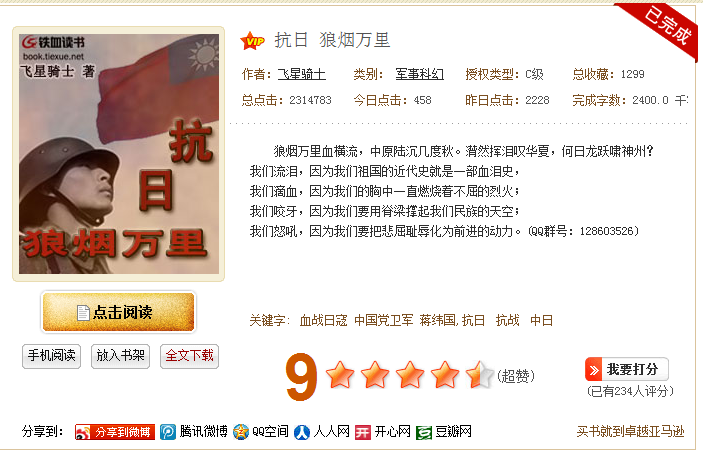703x455 pixels.
Task: Click the 手机阅读 button
Action: point(52,356)
